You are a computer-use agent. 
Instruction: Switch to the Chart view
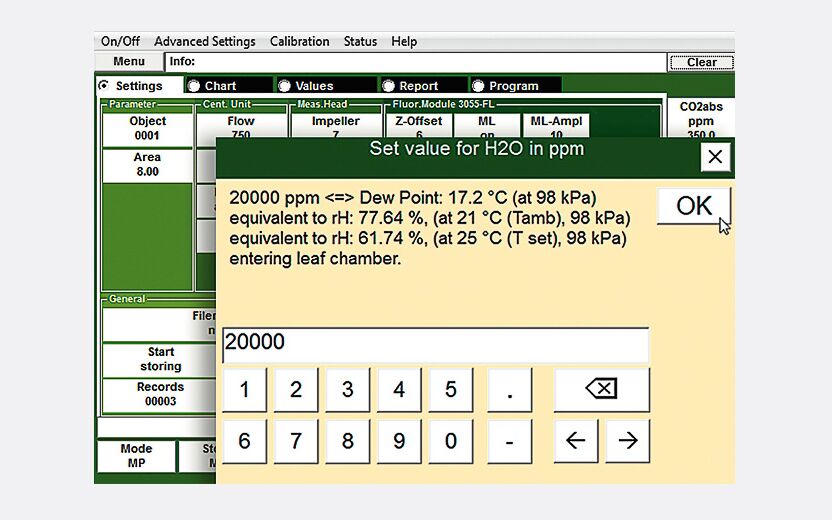coord(229,85)
